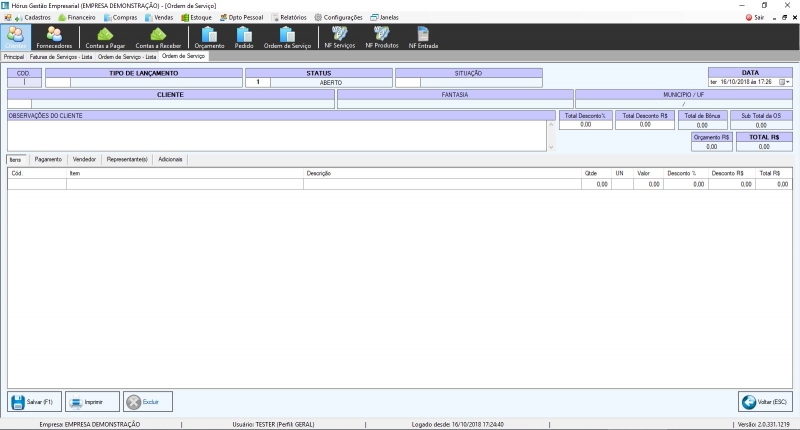Image resolution: width=800 pixels, height=430 pixels.
Task: Open the Fornecedores toolbar icon
Action: (x=54, y=37)
